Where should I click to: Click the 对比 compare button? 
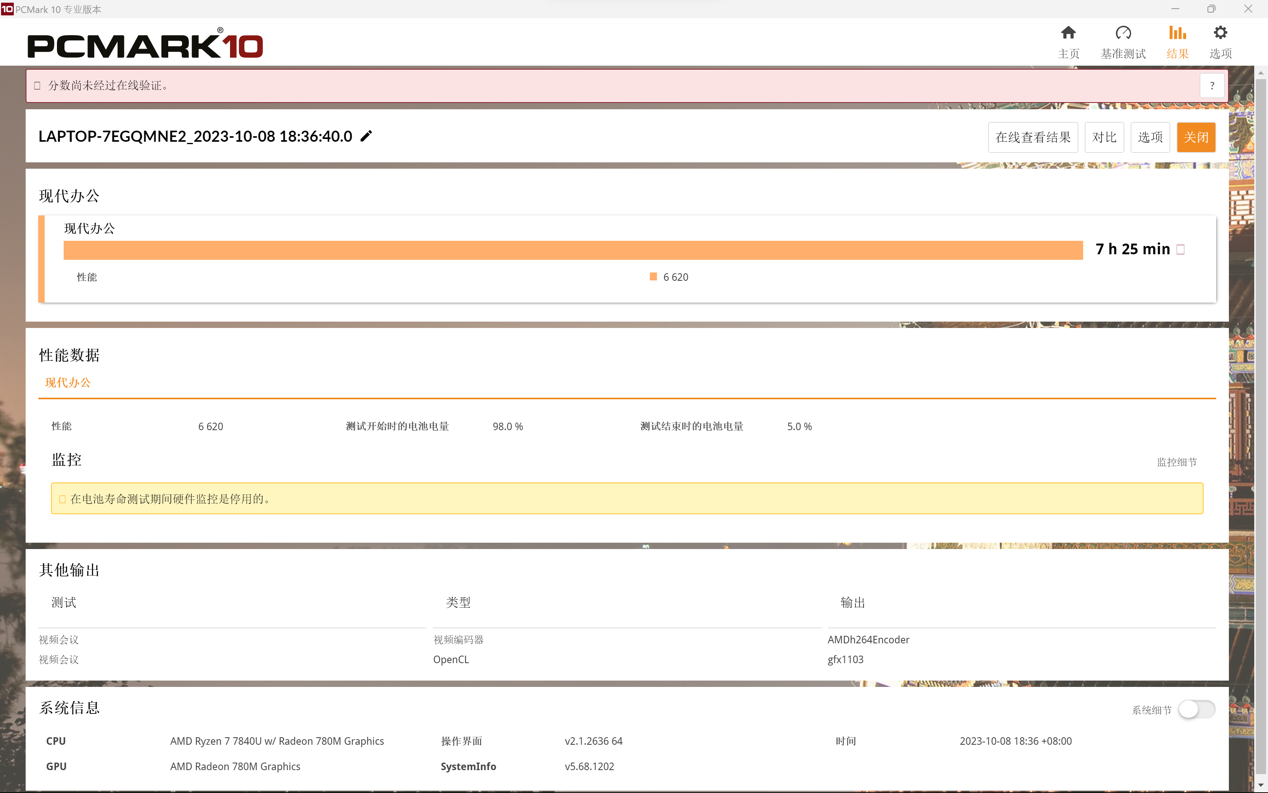(1104, 137)
